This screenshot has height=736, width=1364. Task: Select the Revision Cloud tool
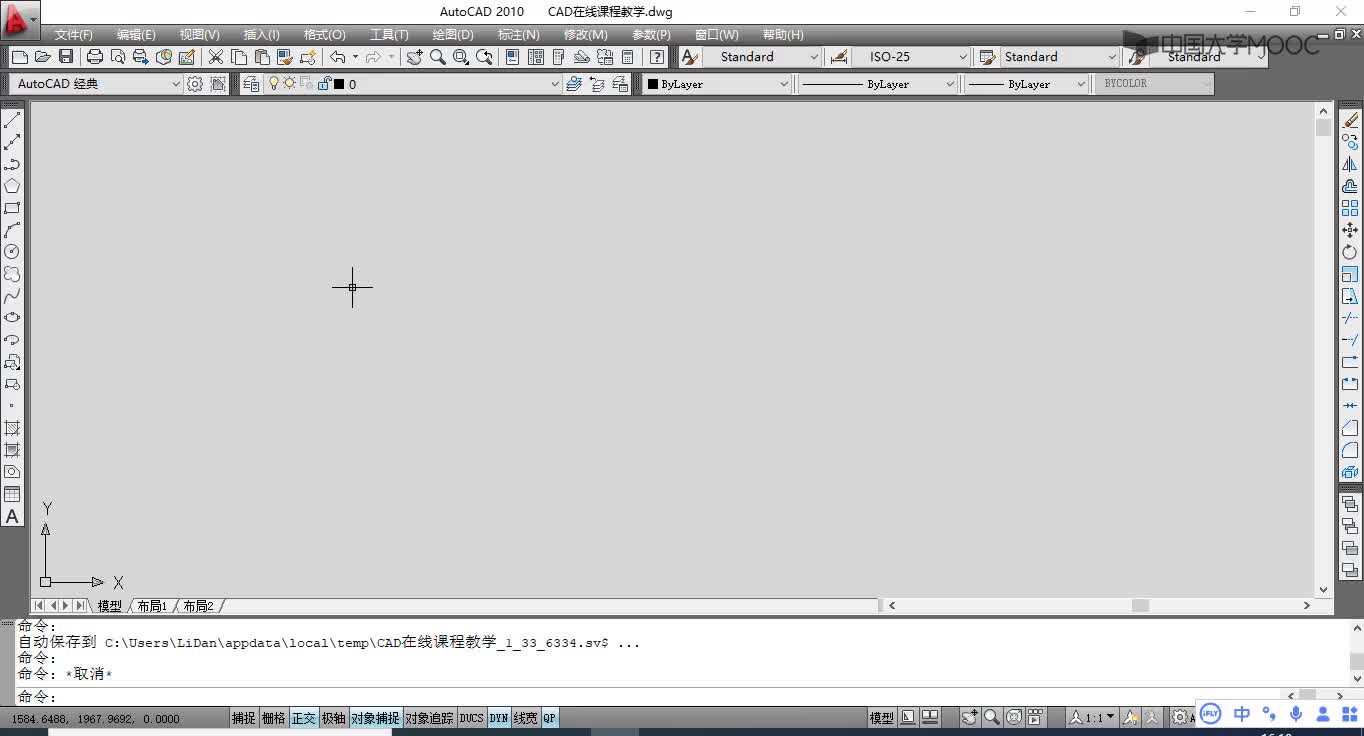click(12, 274)
